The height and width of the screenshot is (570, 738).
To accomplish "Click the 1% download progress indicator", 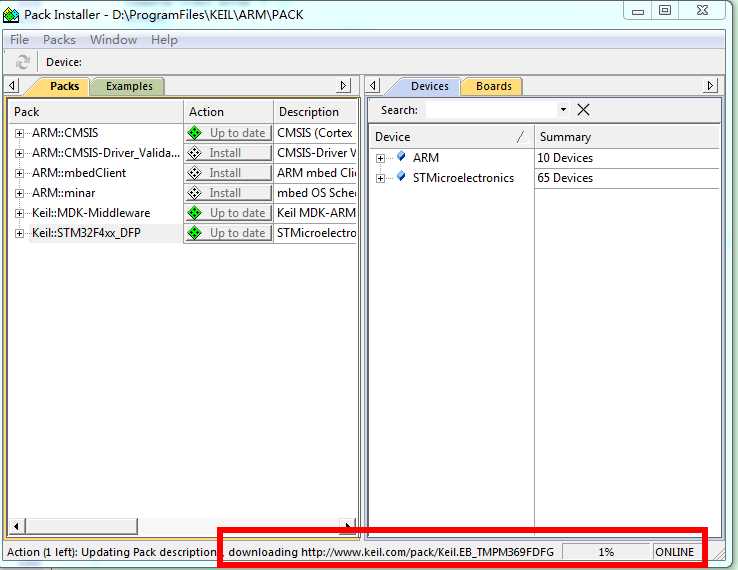I will (606, 552).
